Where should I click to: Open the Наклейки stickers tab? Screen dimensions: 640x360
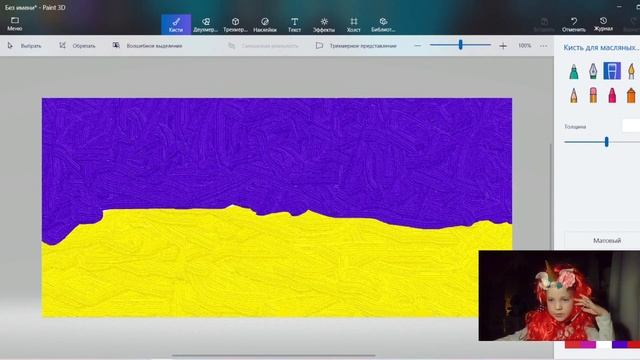264,24
